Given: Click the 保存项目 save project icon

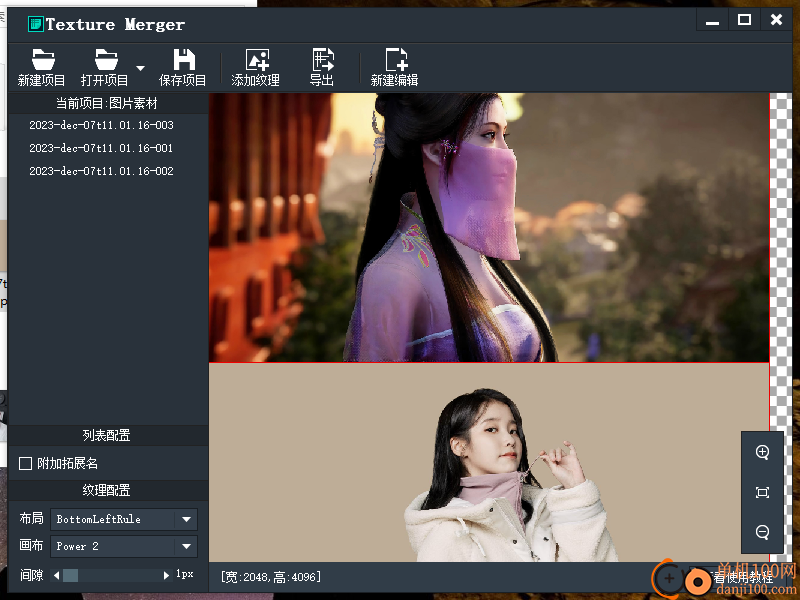Looking at the screenshot, I should [184, 60].
